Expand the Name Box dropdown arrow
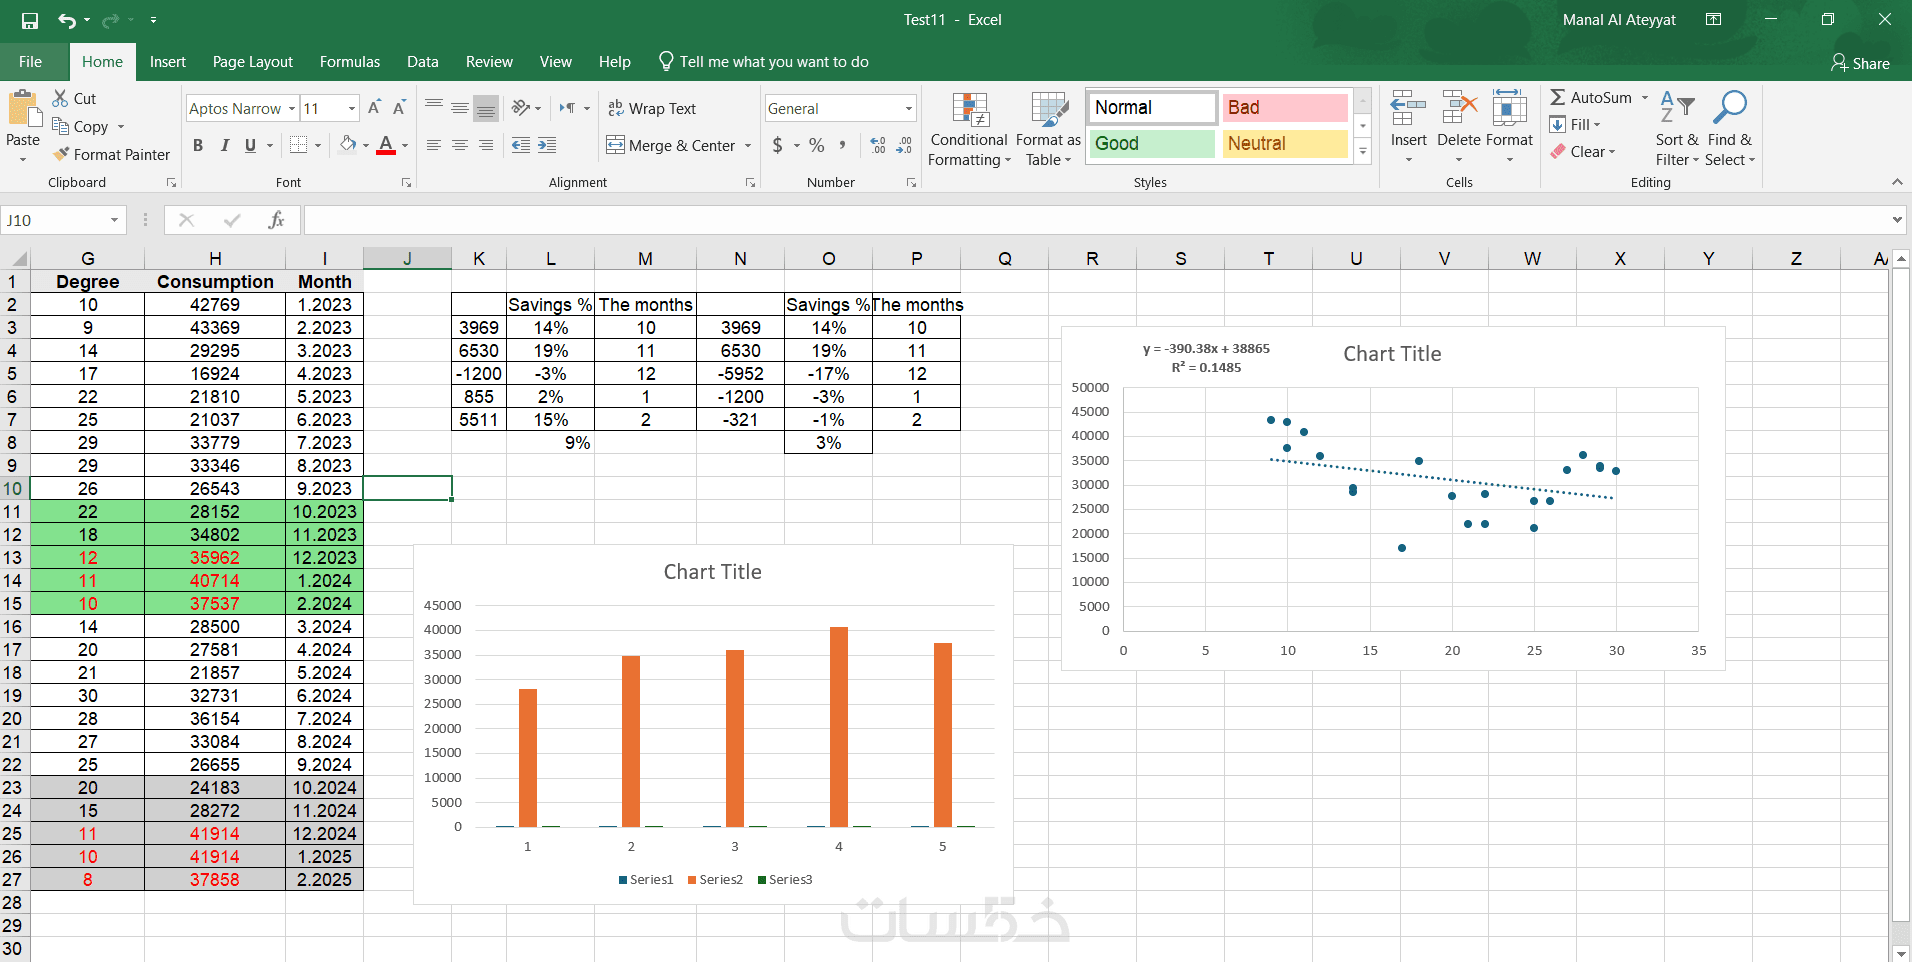 tap(114, 220)
